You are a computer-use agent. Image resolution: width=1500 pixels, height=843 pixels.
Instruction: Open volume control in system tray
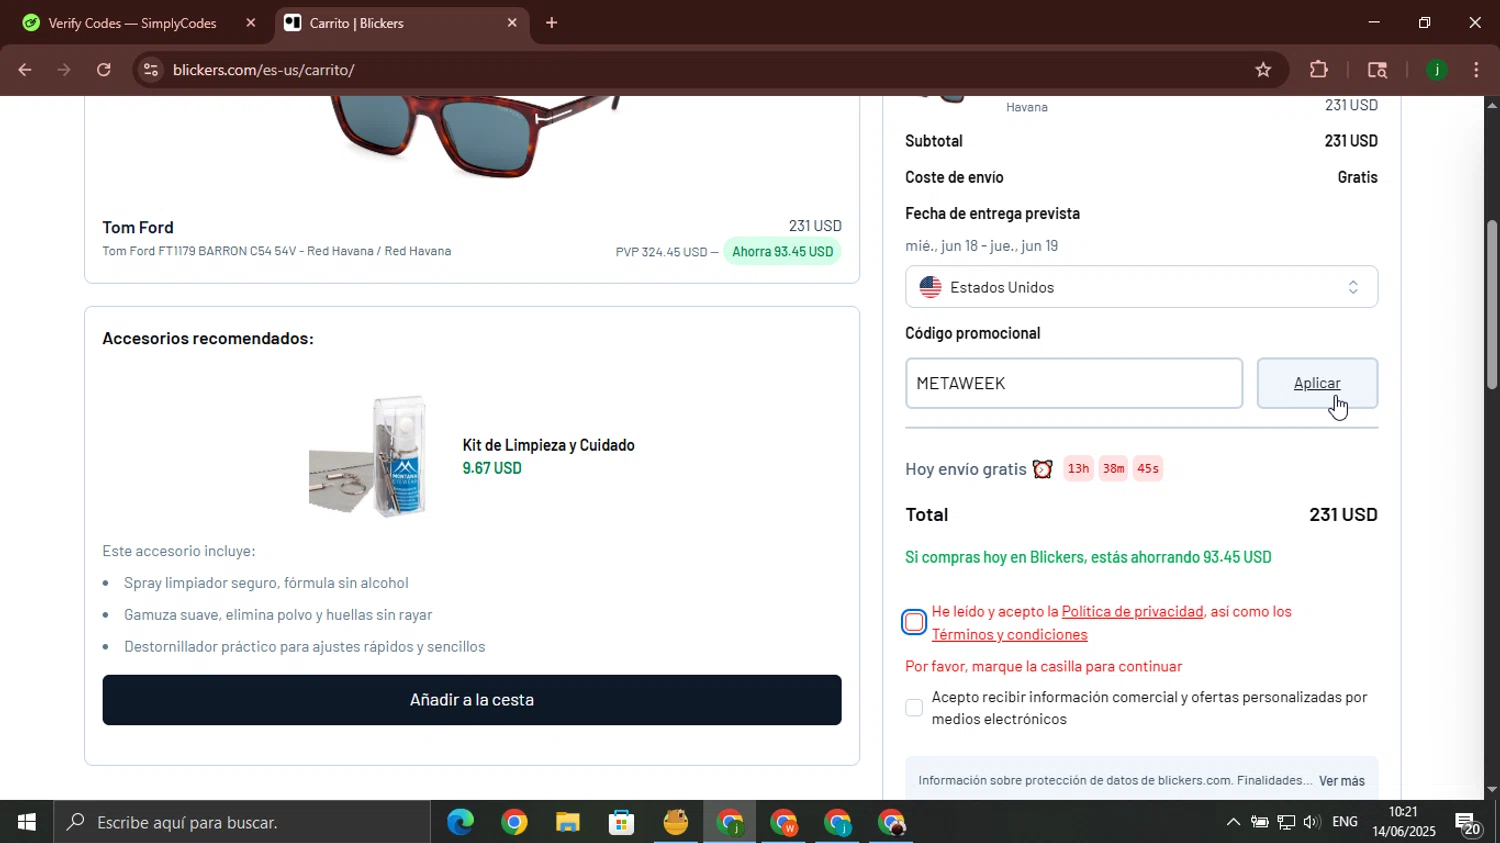1311,822
